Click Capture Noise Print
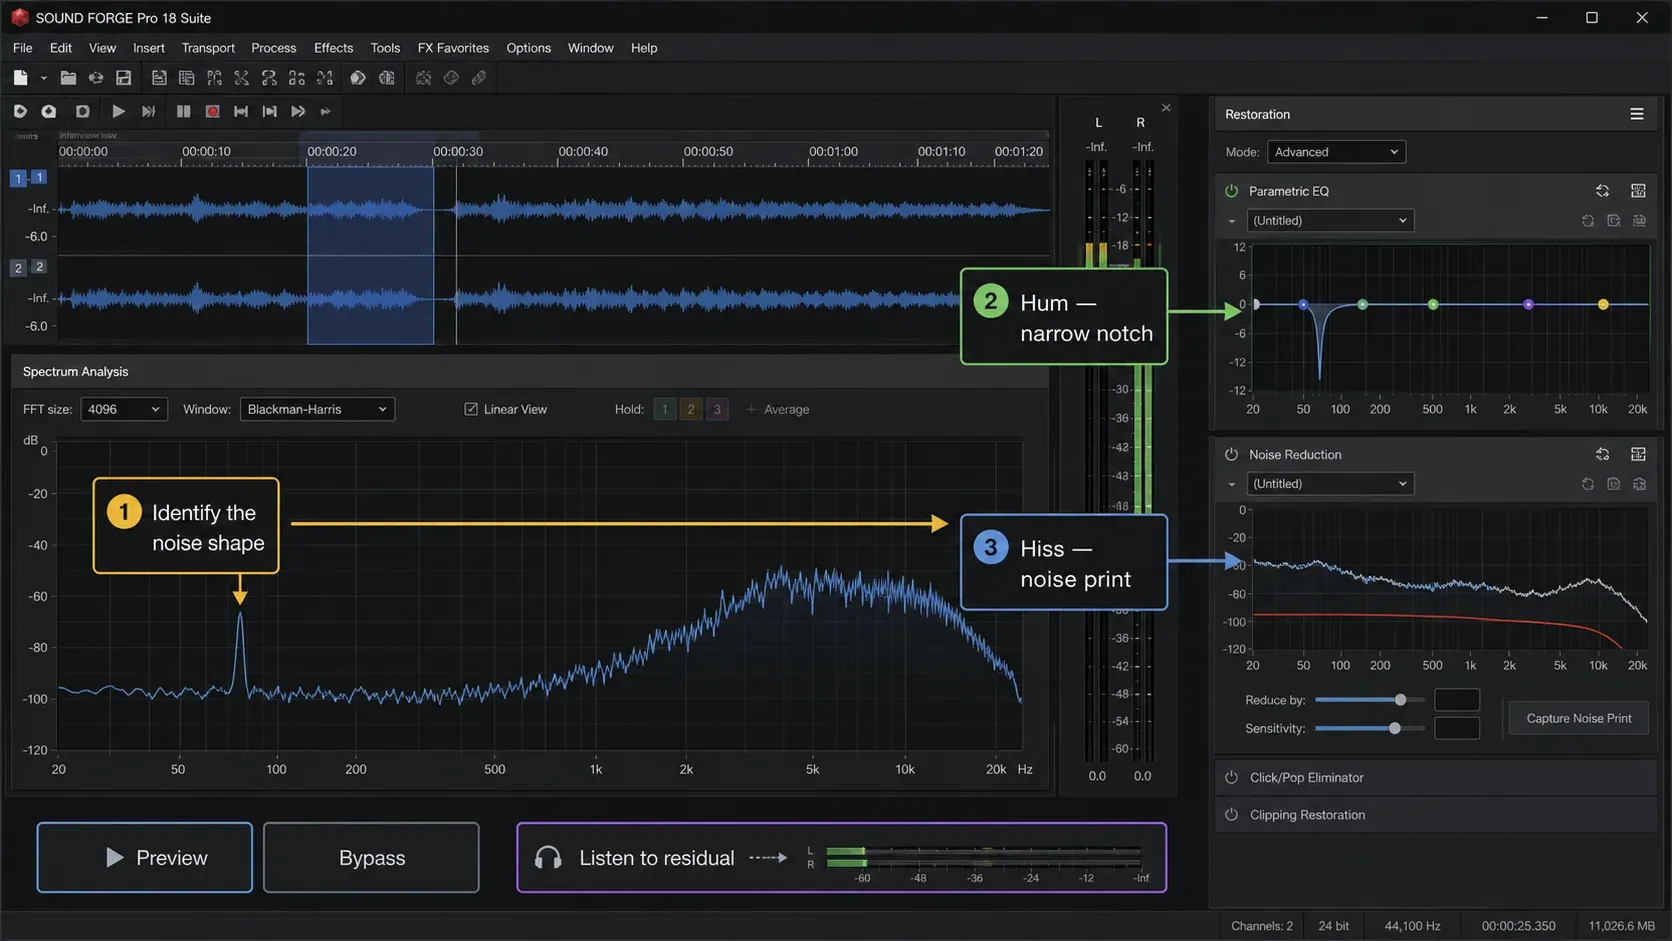 click(x=1579, y=718)
